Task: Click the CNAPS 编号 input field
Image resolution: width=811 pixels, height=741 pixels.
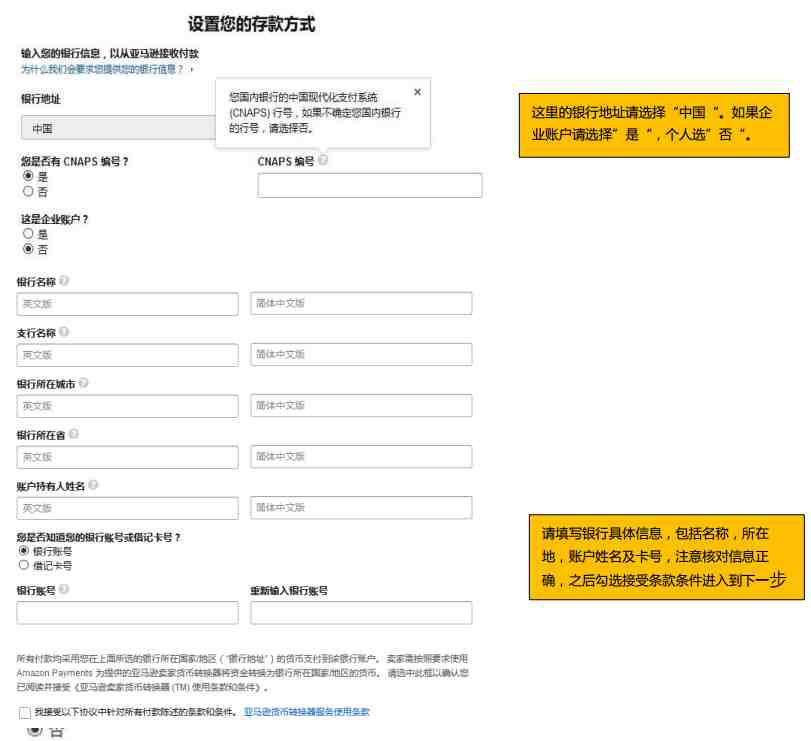Action: pyautogui.click(x=370, y=185)
